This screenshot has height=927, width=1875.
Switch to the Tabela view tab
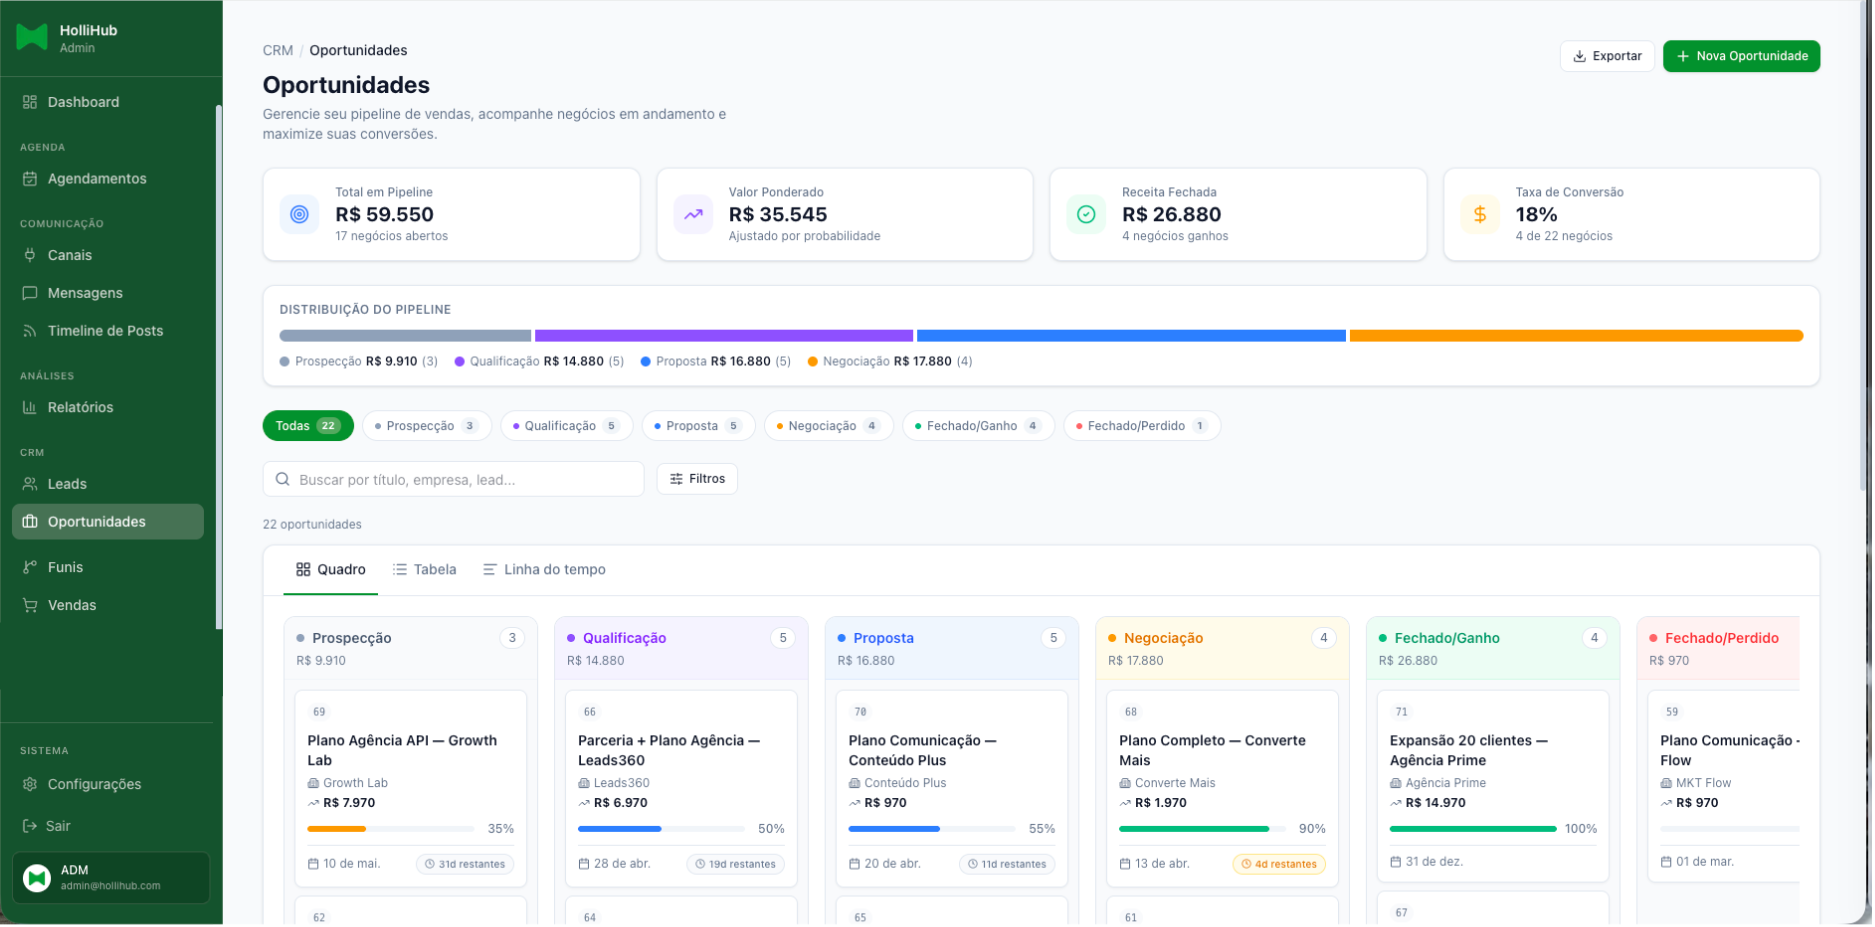point(425,570)
